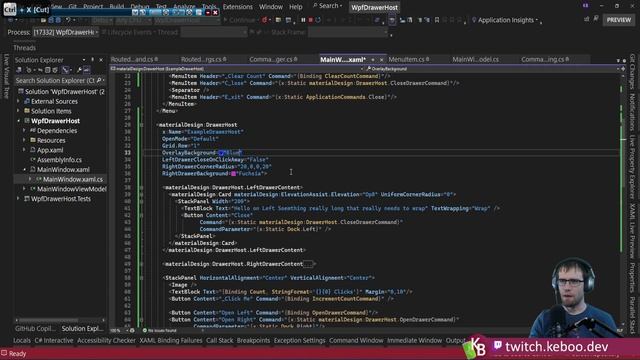Click the Blue color swatch on OverlayBackground

222,153
